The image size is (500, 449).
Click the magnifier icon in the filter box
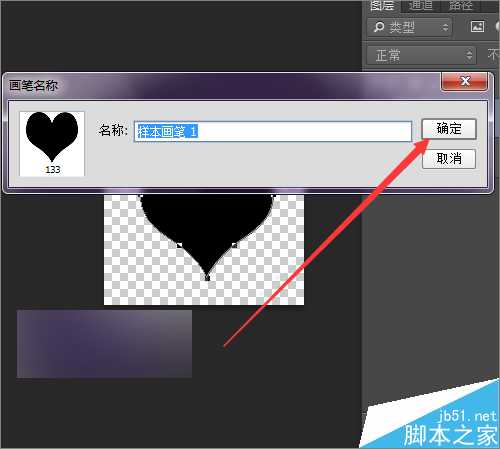[379, 27]
